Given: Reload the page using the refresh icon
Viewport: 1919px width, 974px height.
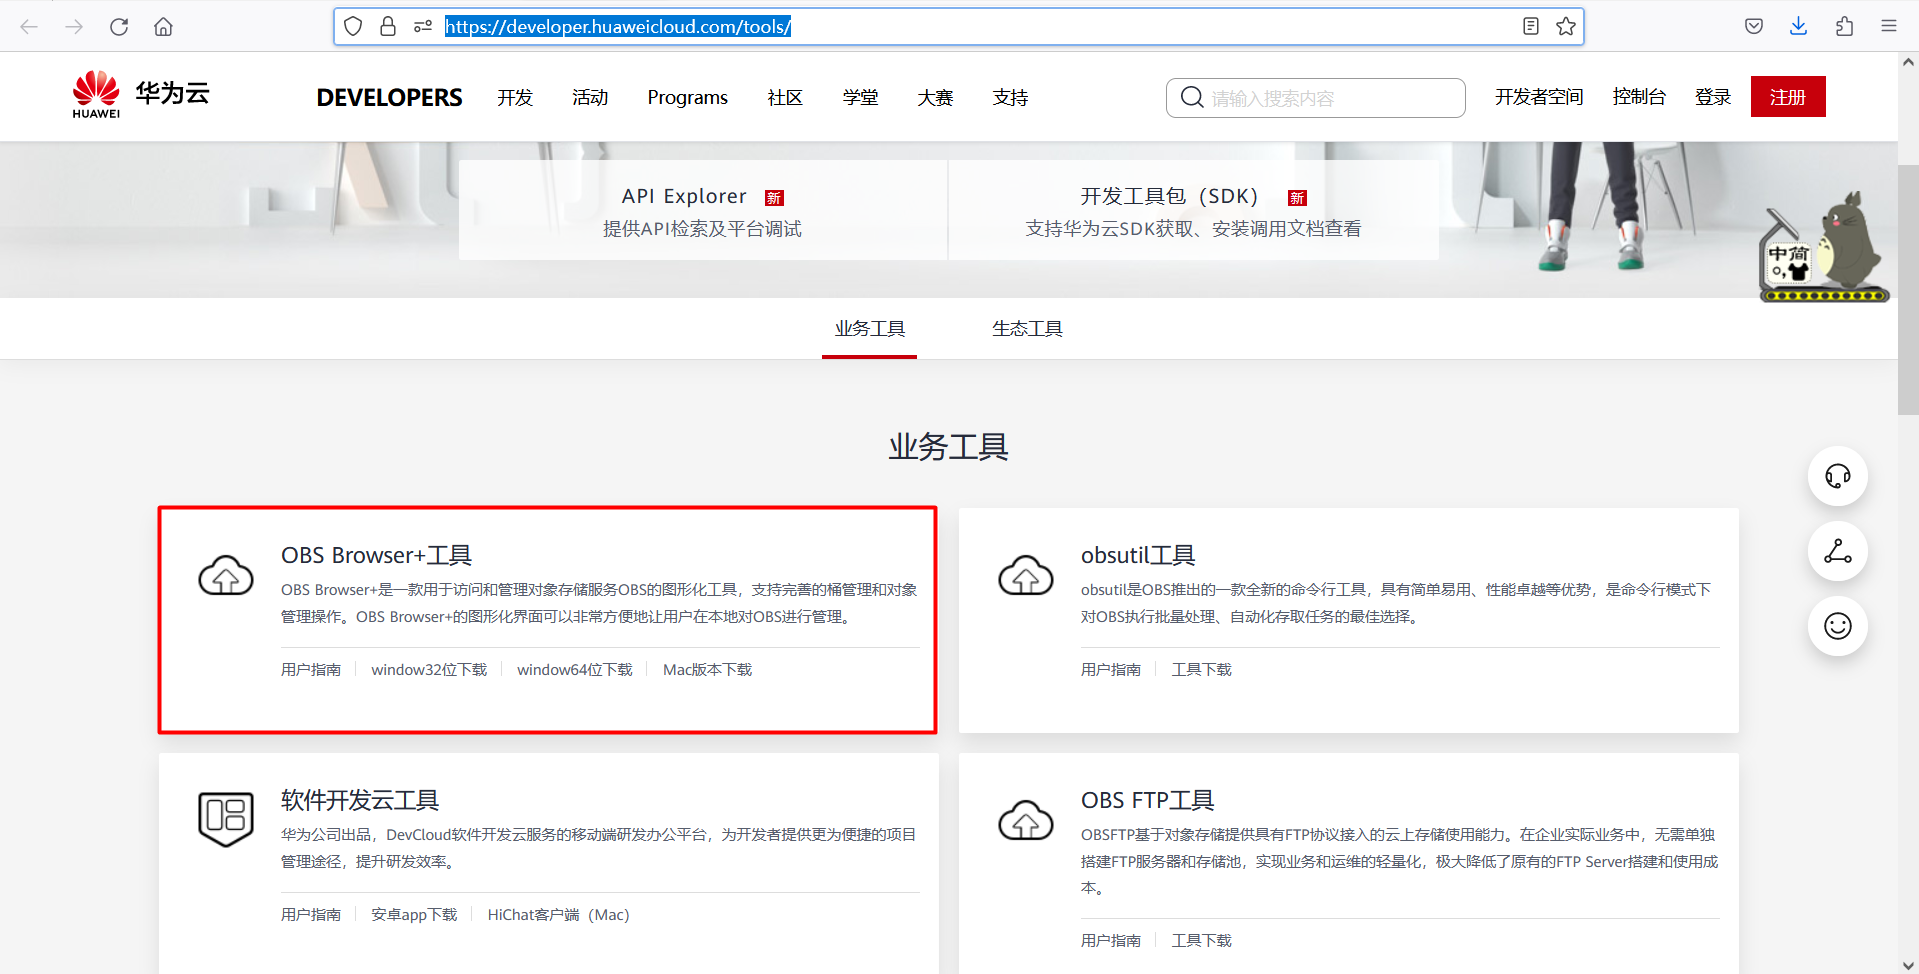Looking at the screenshot, I should [x=118, y=26].
